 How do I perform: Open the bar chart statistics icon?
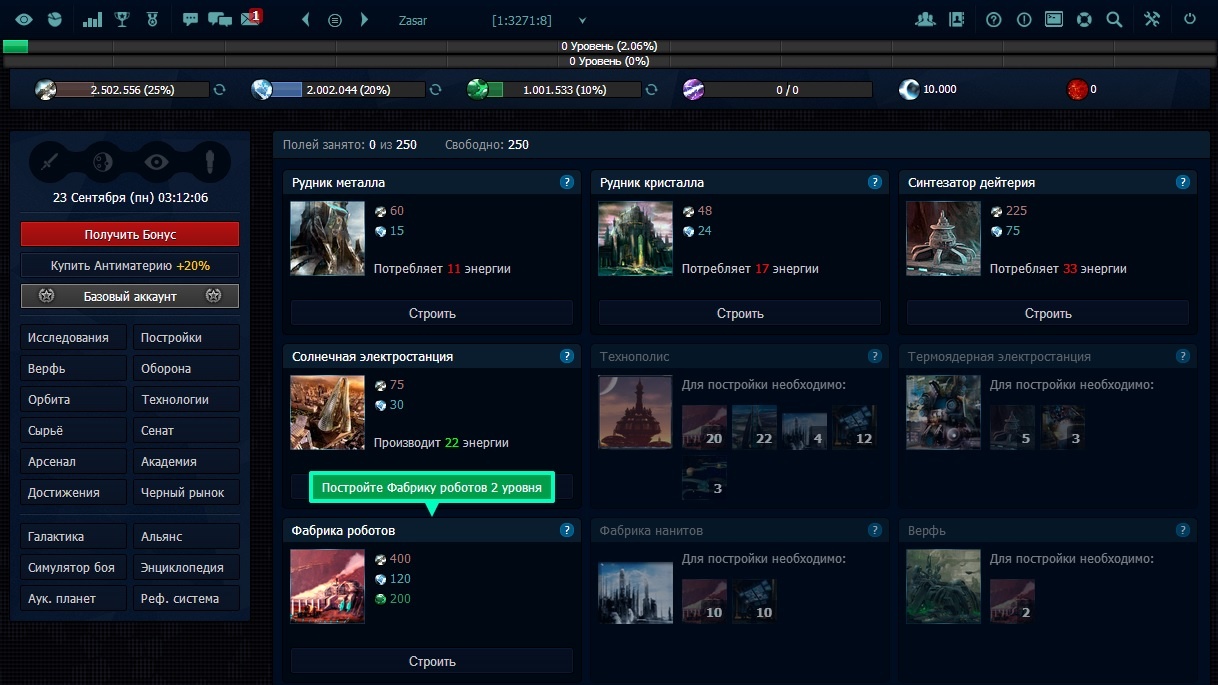click(92, 19)
